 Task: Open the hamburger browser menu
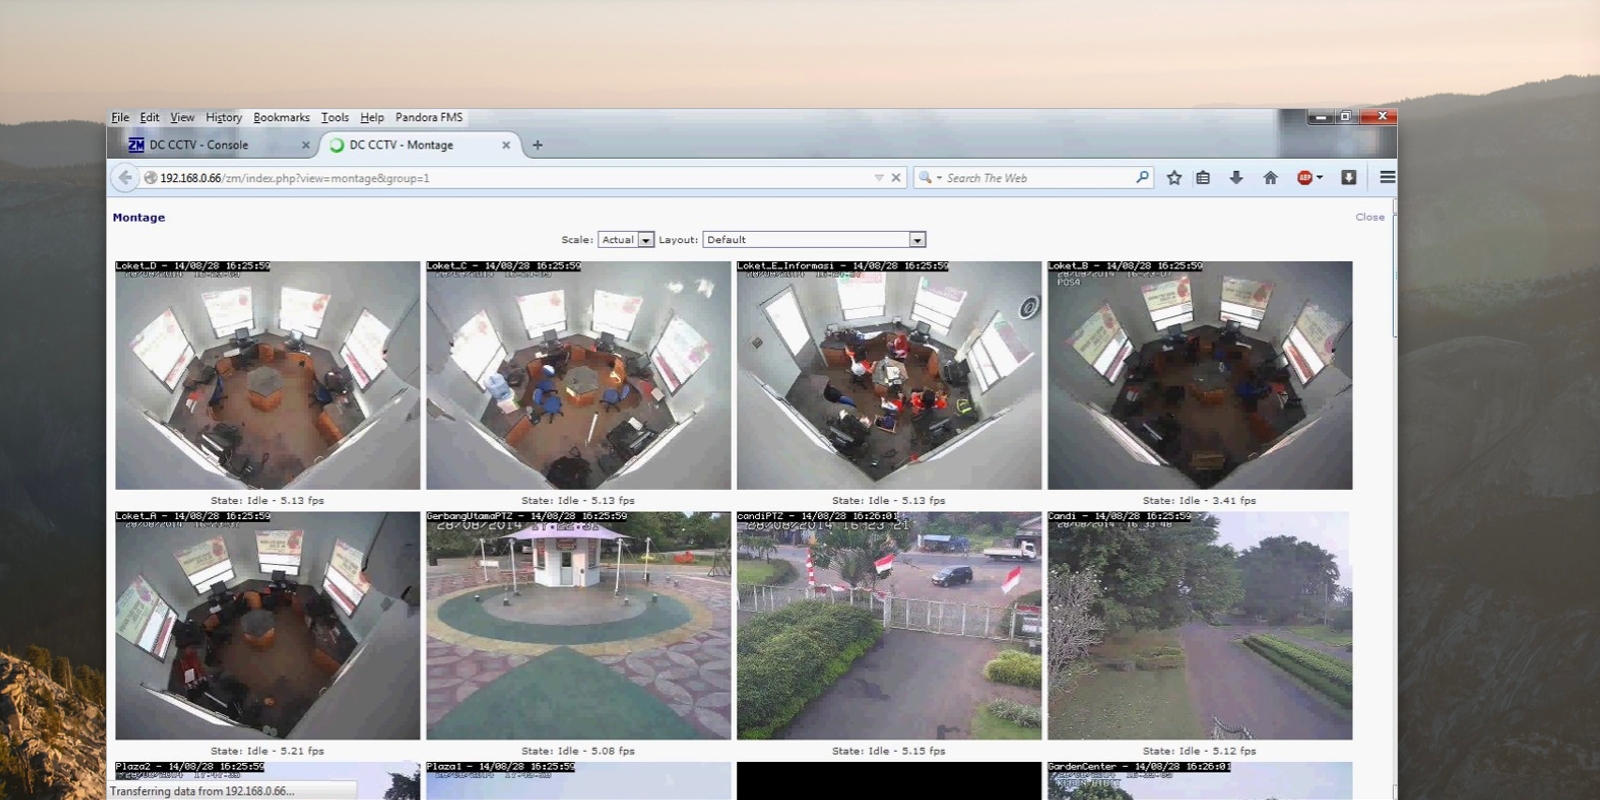pos(1387,177)
